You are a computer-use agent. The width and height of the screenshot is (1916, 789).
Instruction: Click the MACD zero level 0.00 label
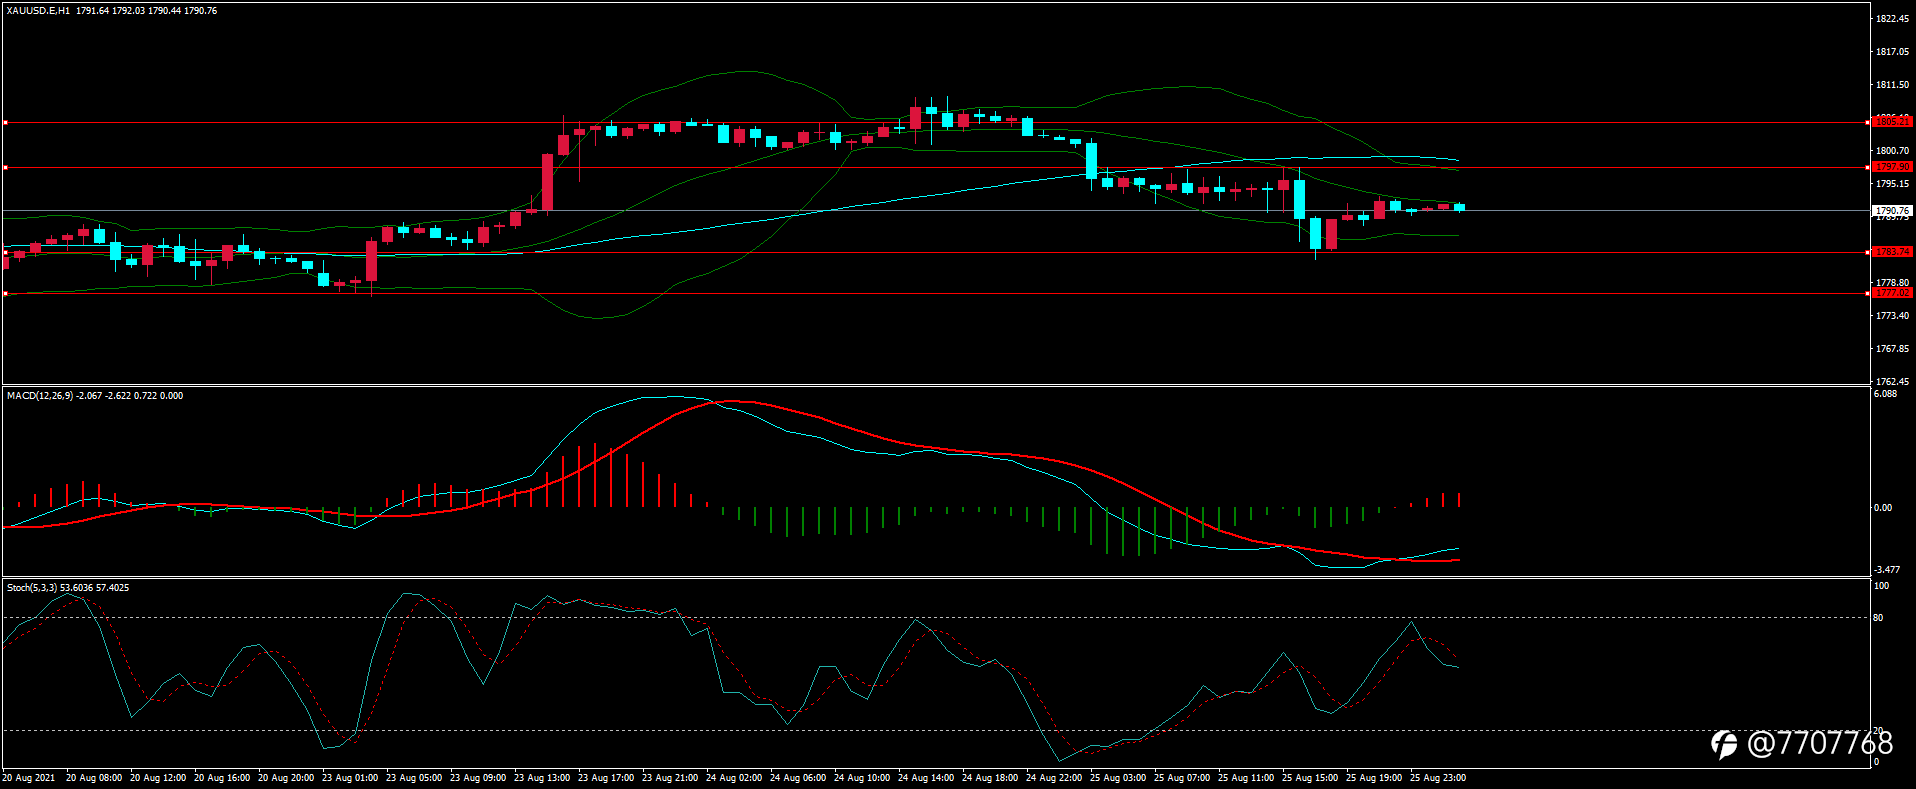1883,508
